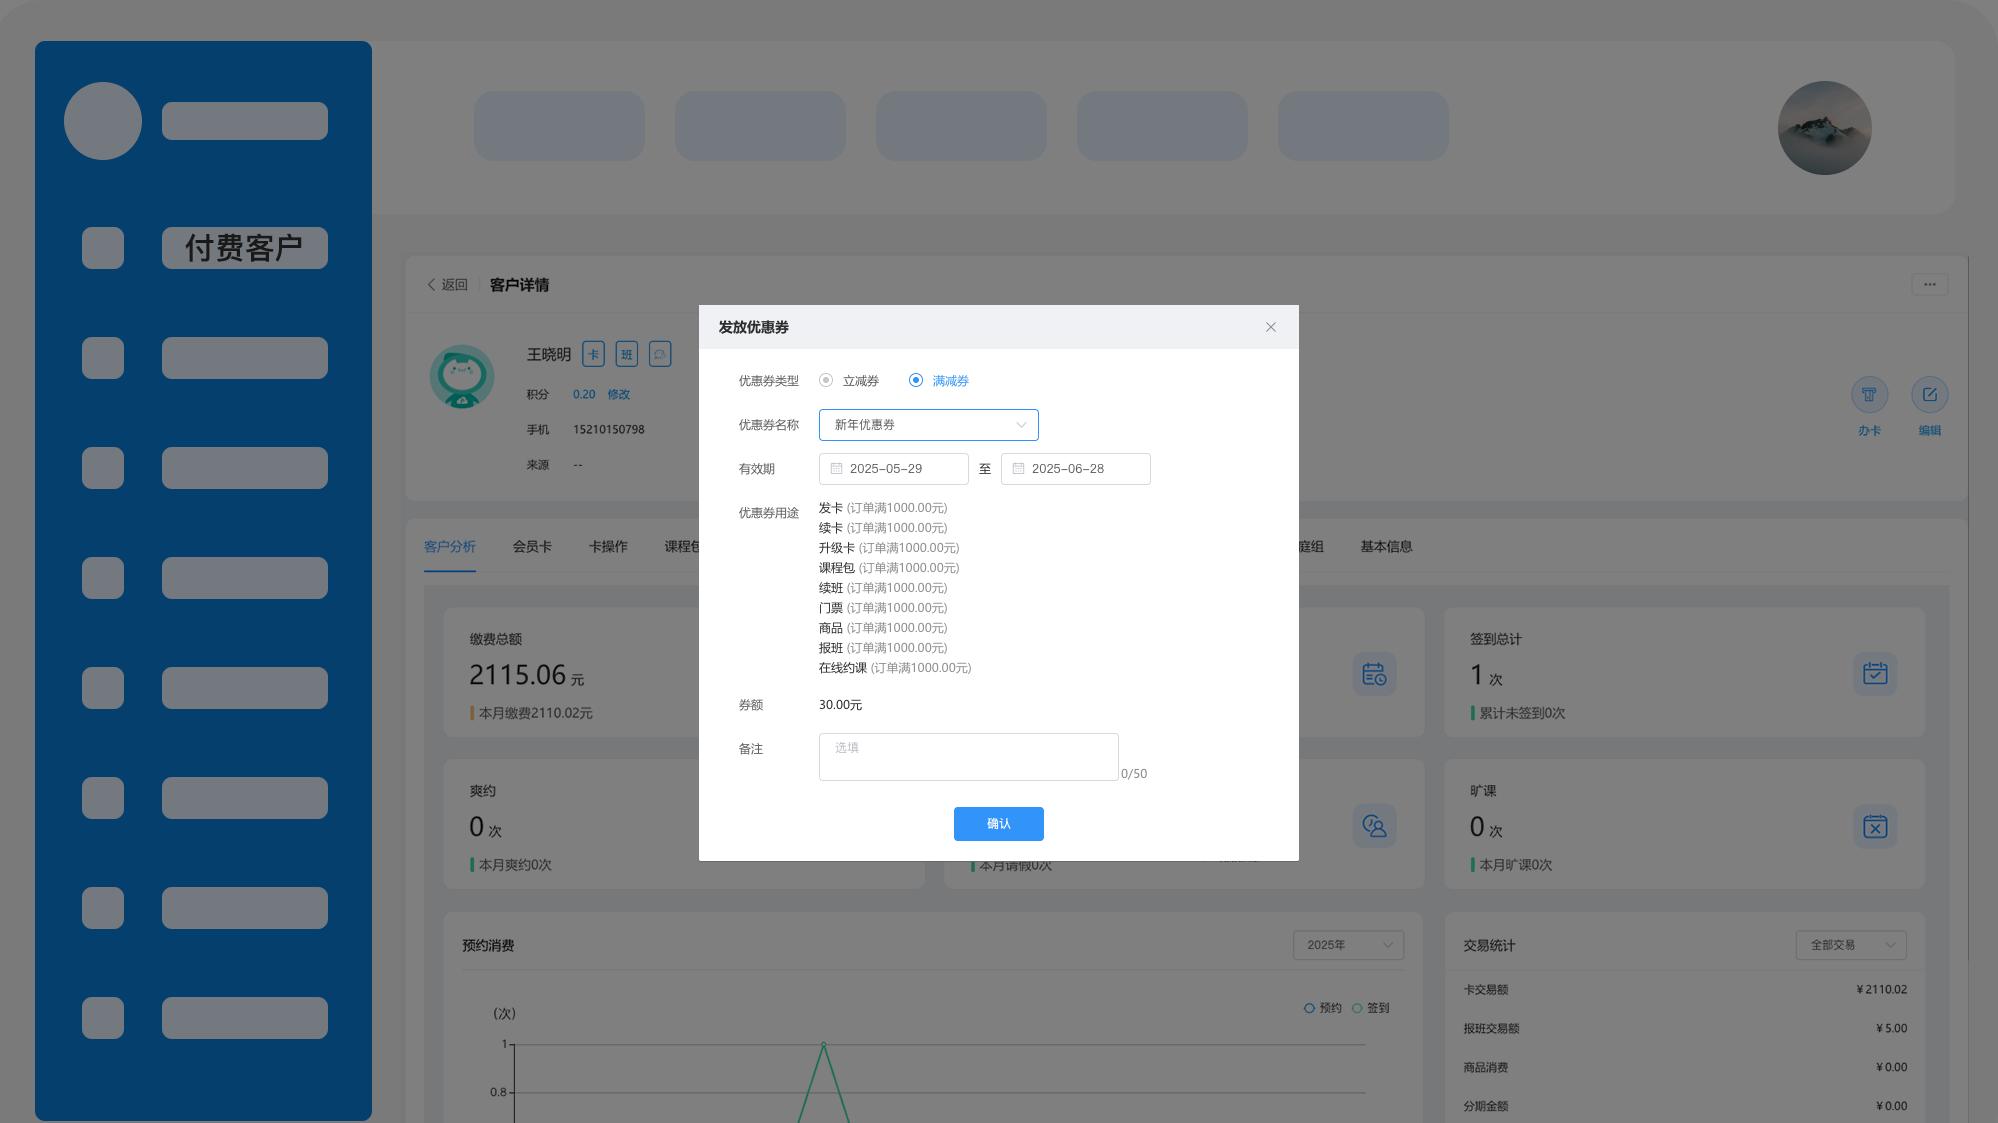This screenshot has width=1998, height=1123.
Task: Open the three-dots more options button
Action: (x=1929, y=285)
